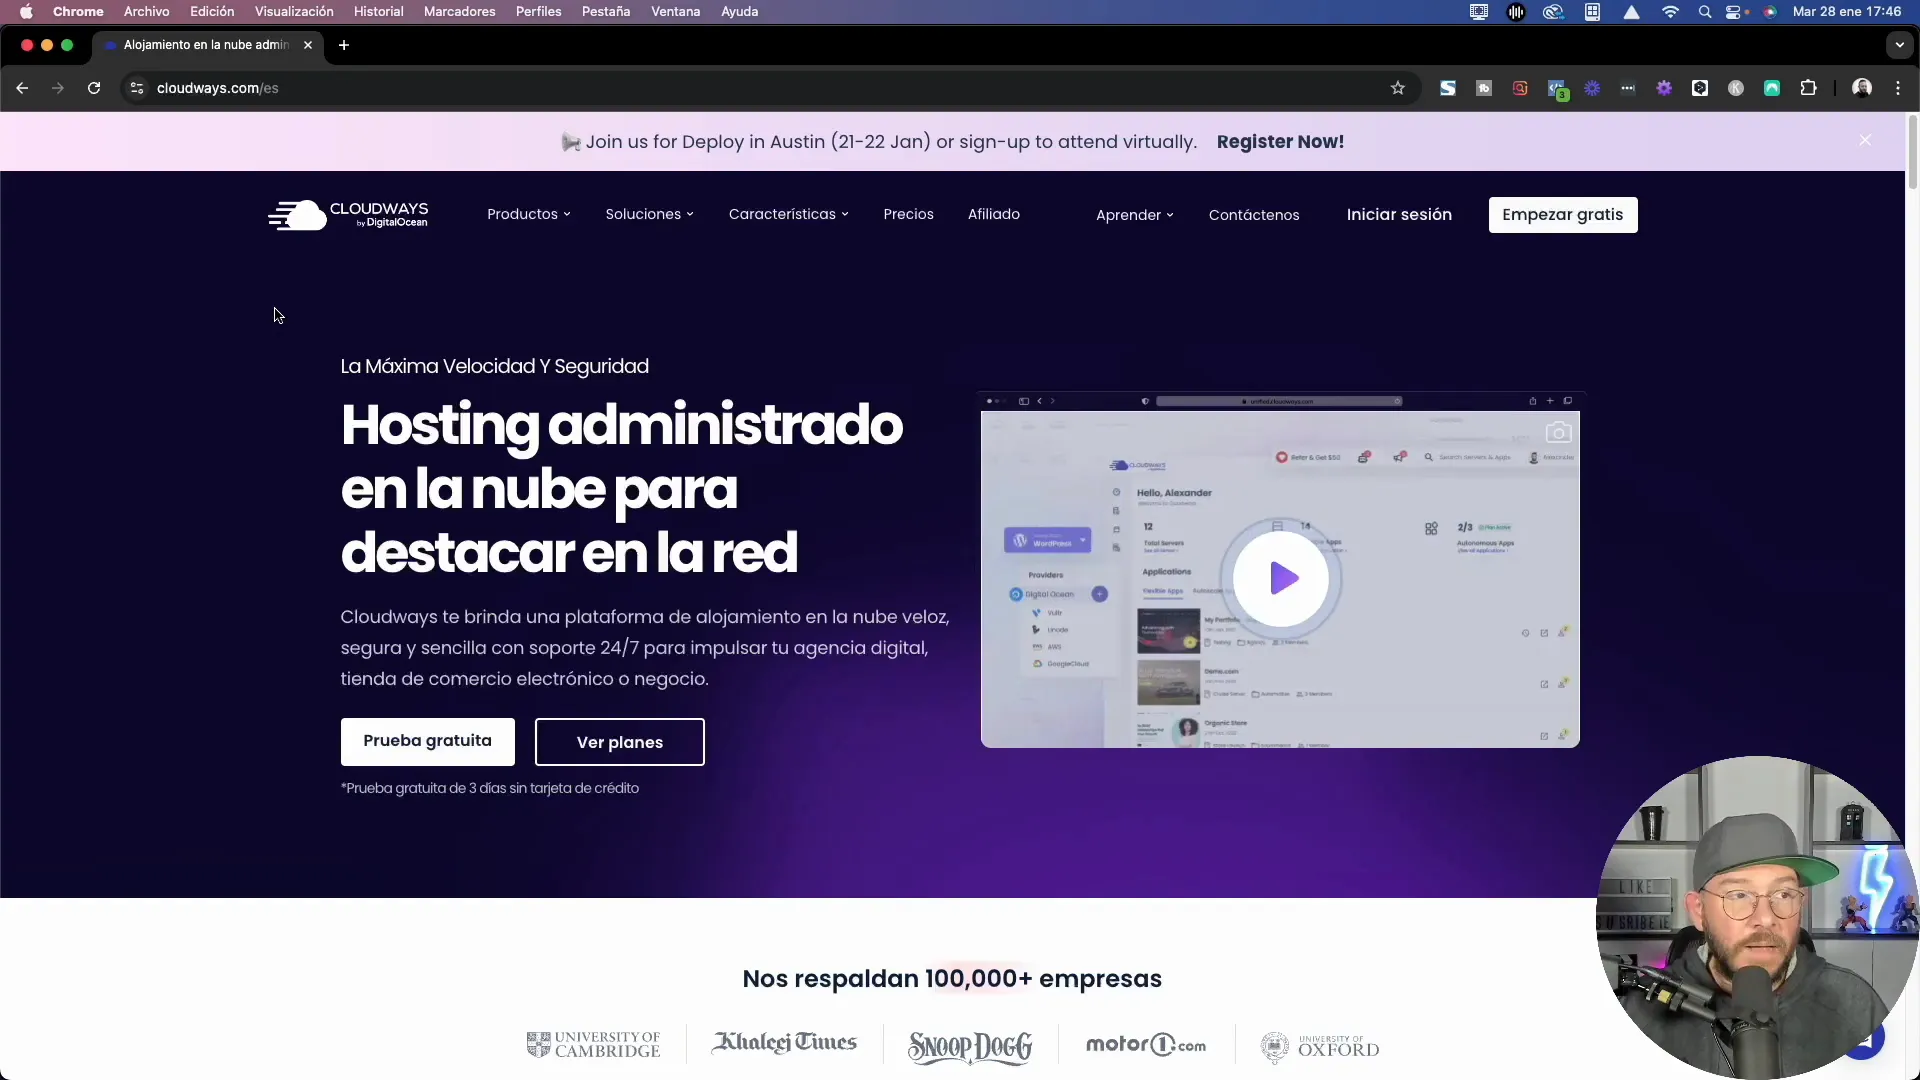The width and height of the screenshot is (1920, 1080).
Task: Click Empezar gratis button
Action: tap(1563, 215)
